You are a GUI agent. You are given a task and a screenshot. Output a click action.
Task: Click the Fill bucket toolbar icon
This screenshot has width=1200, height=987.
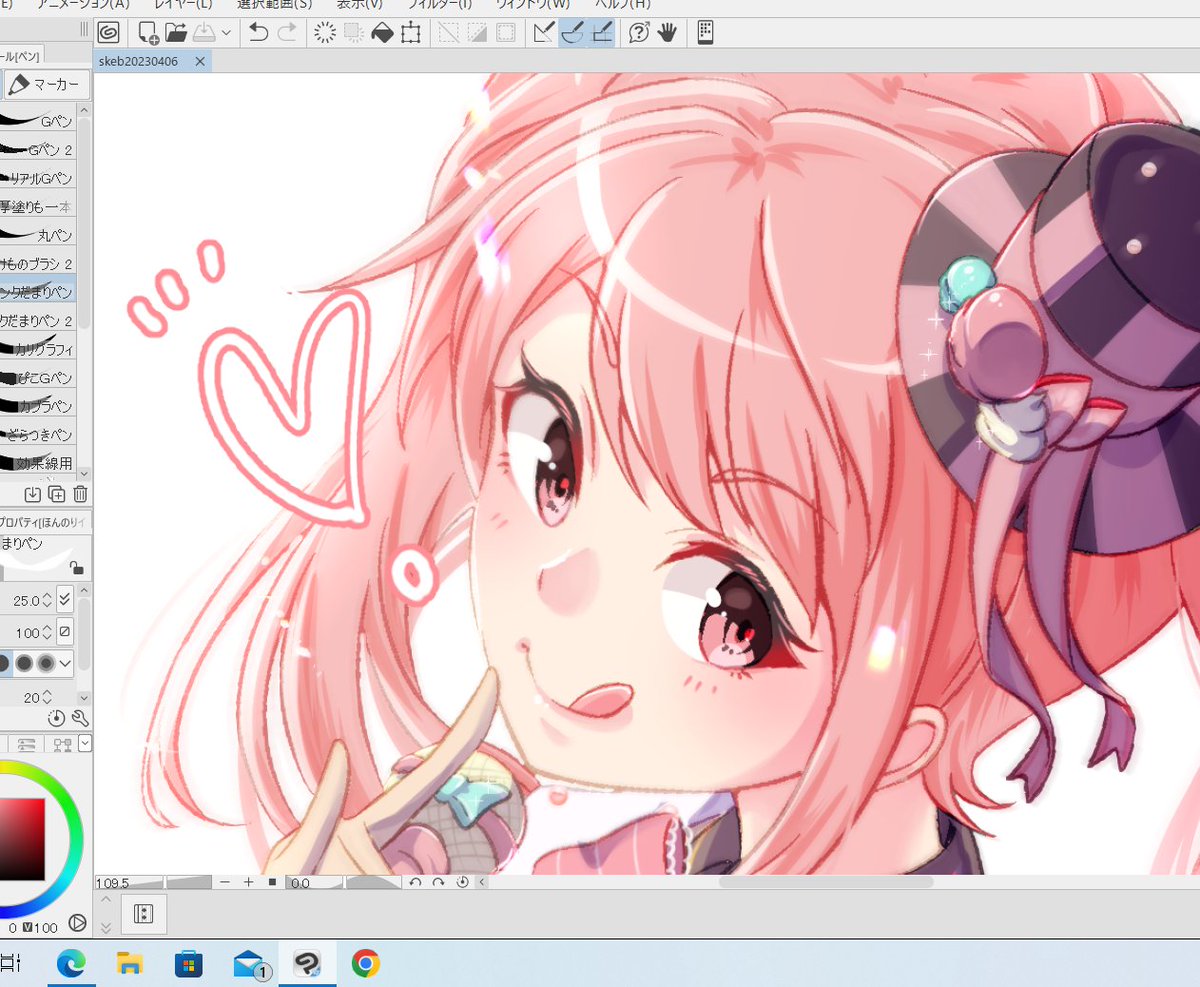(382, 33)
